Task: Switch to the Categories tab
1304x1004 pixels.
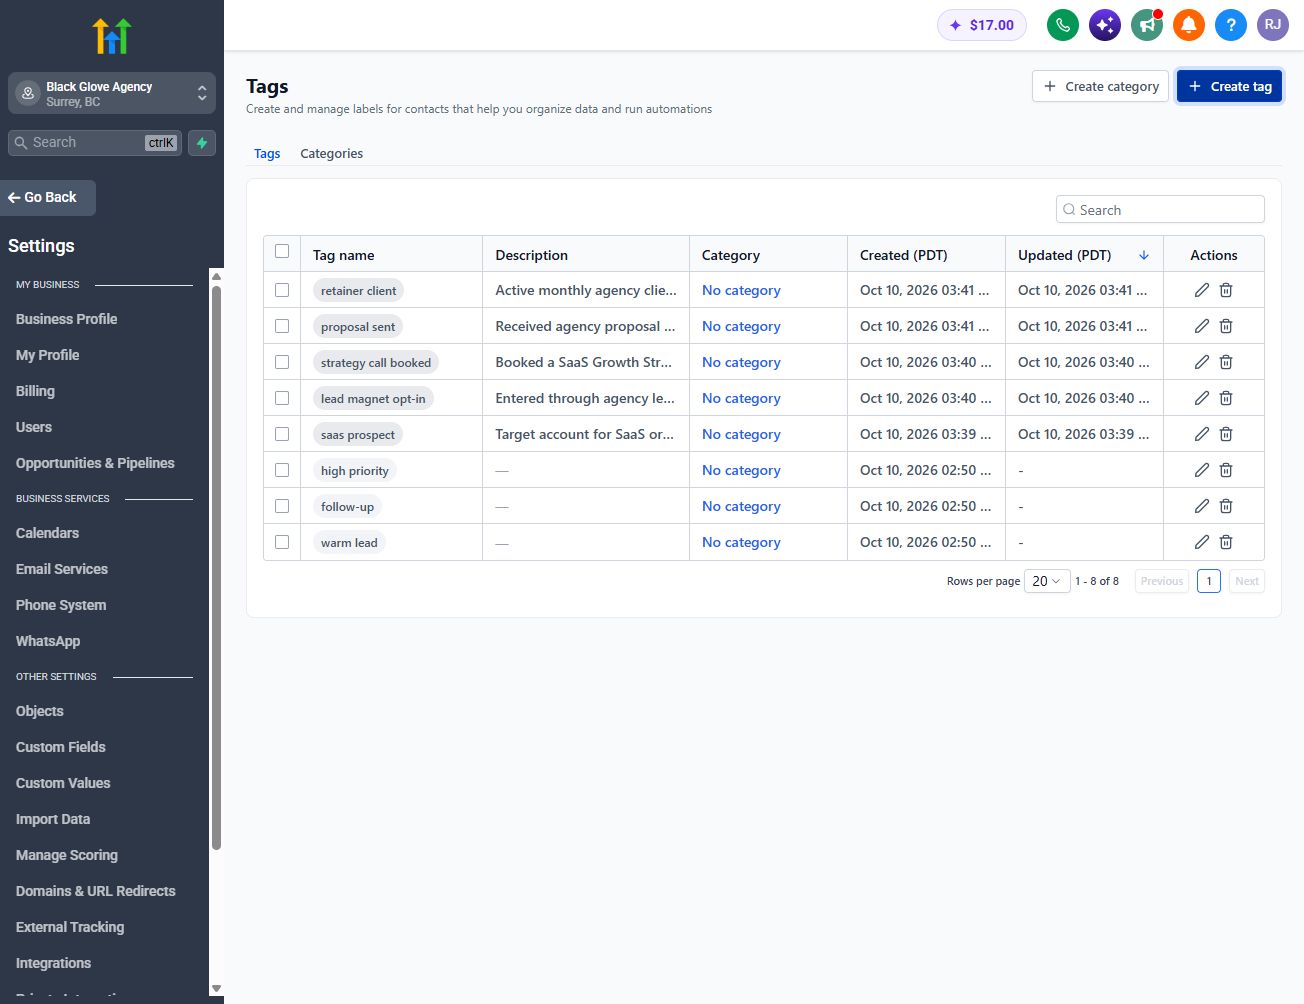Action: [331, 153]
